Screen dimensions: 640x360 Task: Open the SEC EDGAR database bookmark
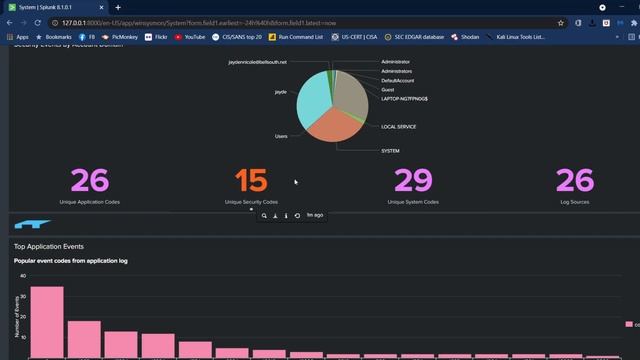(414, 37)
